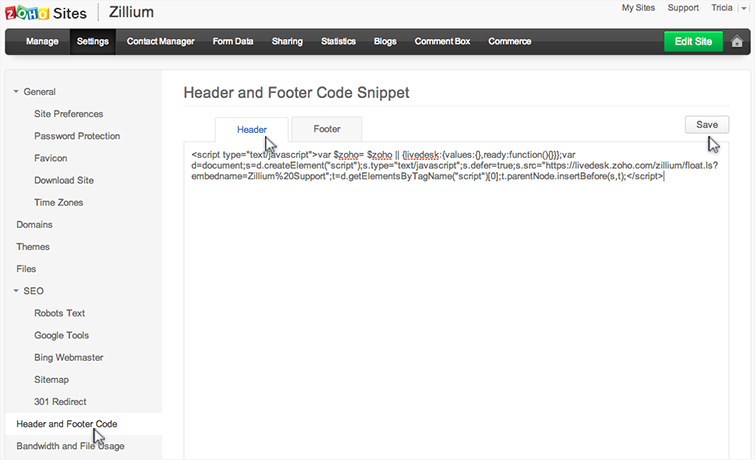
Task: Open Bandwidth and File Usage
Action: (70, 447)
